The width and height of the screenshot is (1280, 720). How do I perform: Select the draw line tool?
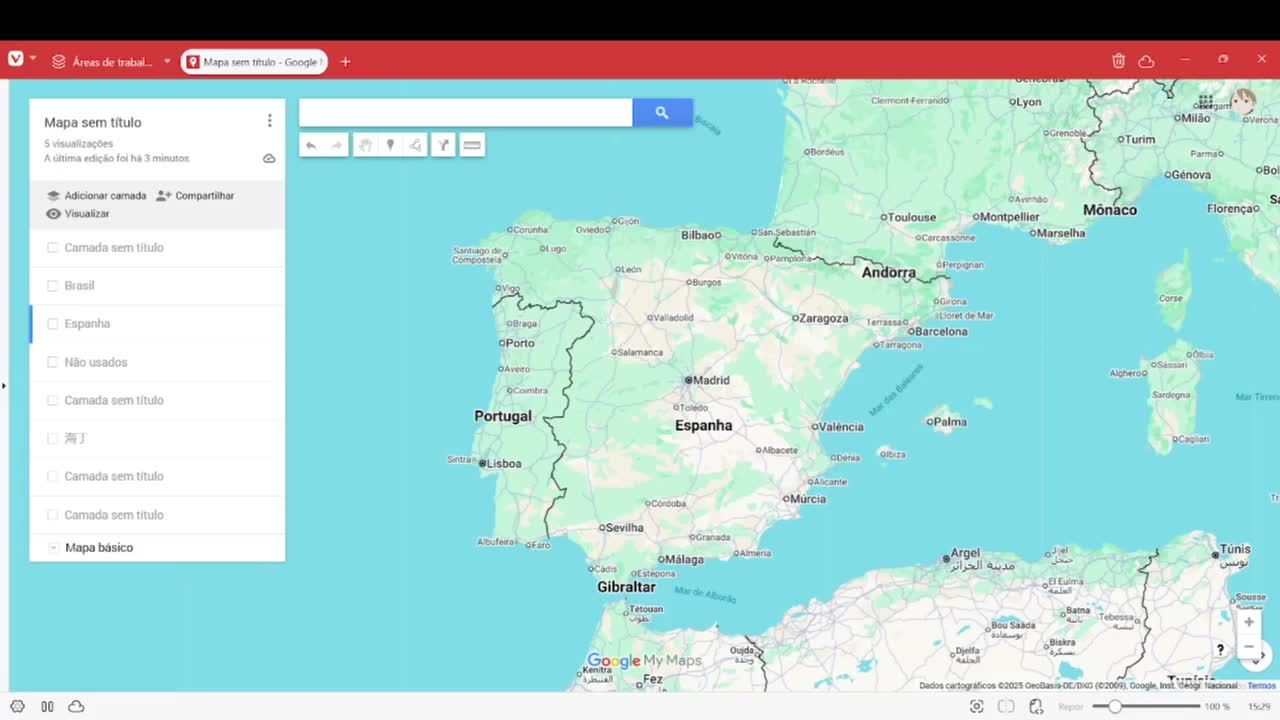415,146
